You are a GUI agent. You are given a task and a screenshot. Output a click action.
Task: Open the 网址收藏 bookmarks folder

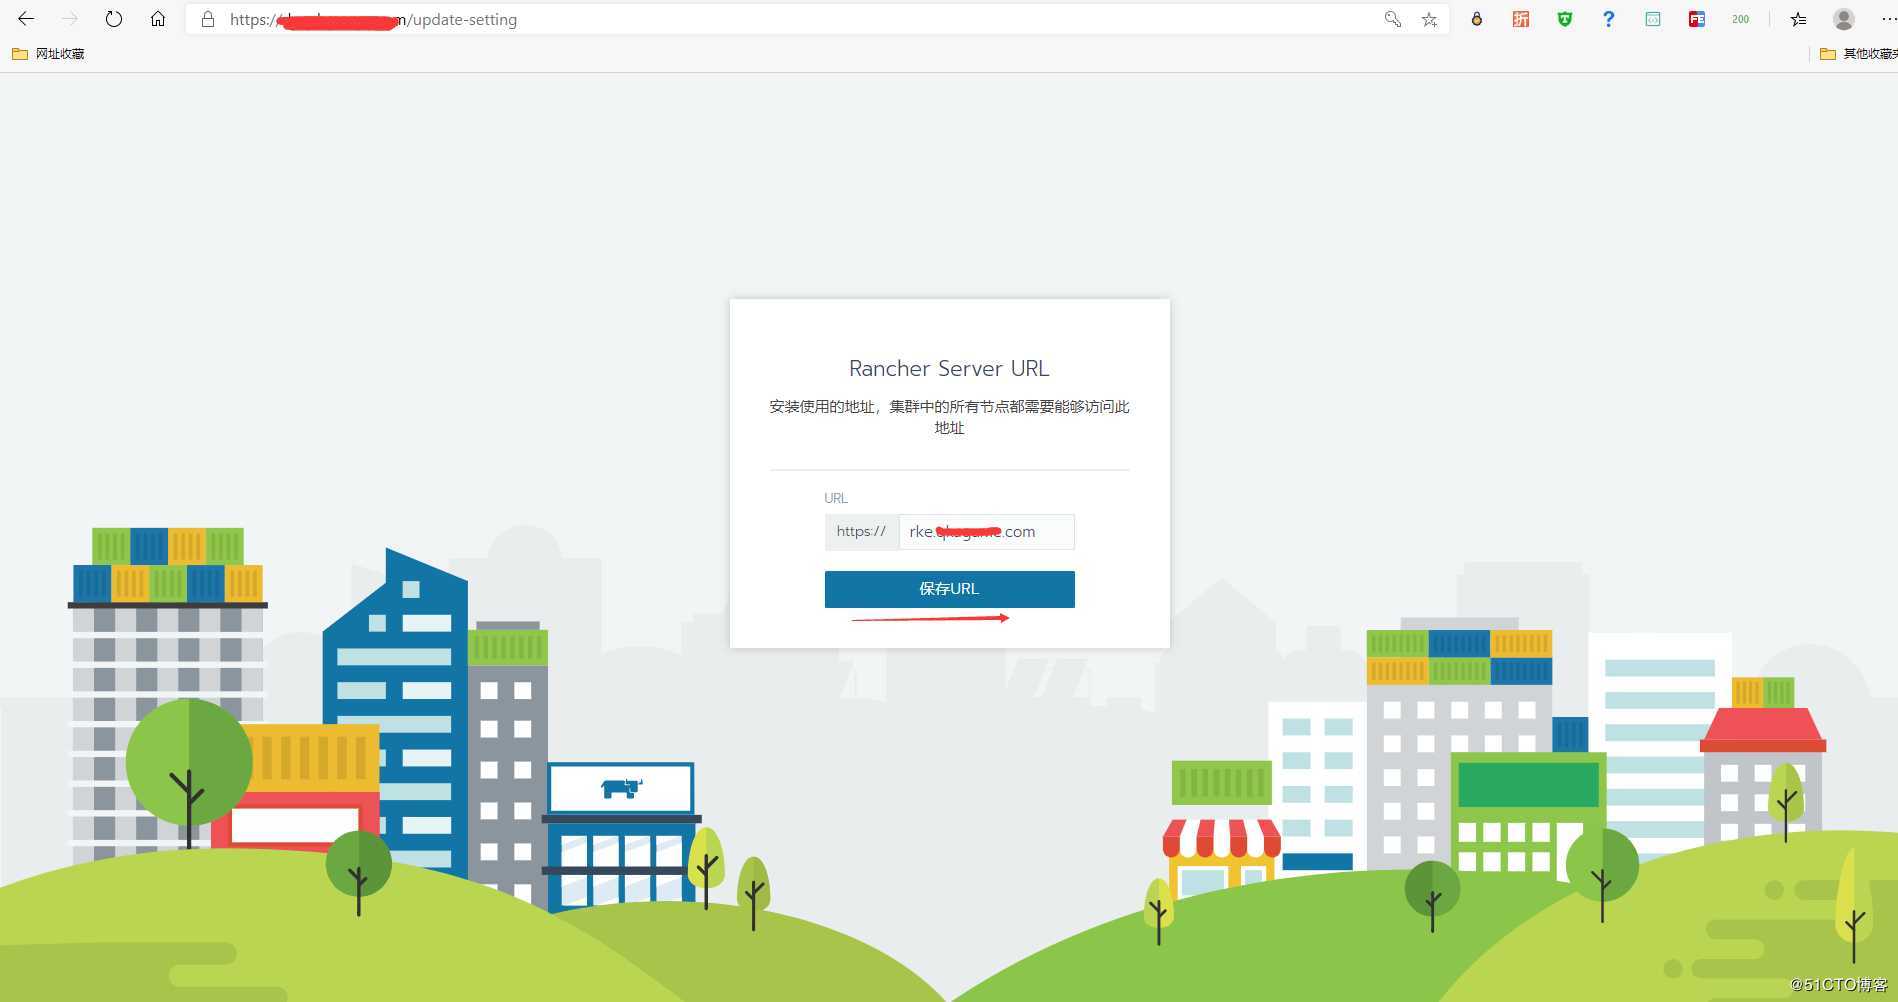[48, 54]
